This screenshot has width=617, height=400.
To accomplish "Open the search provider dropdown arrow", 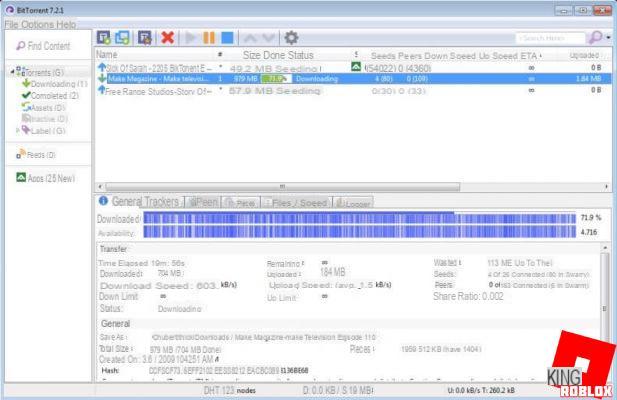I will click(x=608, y=38).
